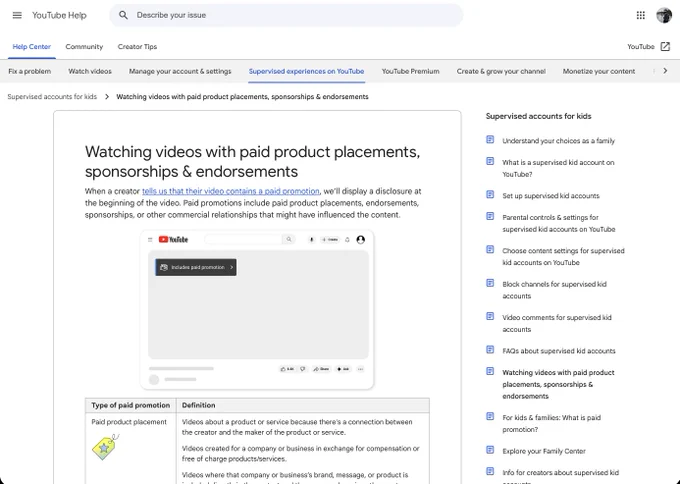Open Create & grow your channel topic
The height and width of the screenshot is (484, 680).
501,71
